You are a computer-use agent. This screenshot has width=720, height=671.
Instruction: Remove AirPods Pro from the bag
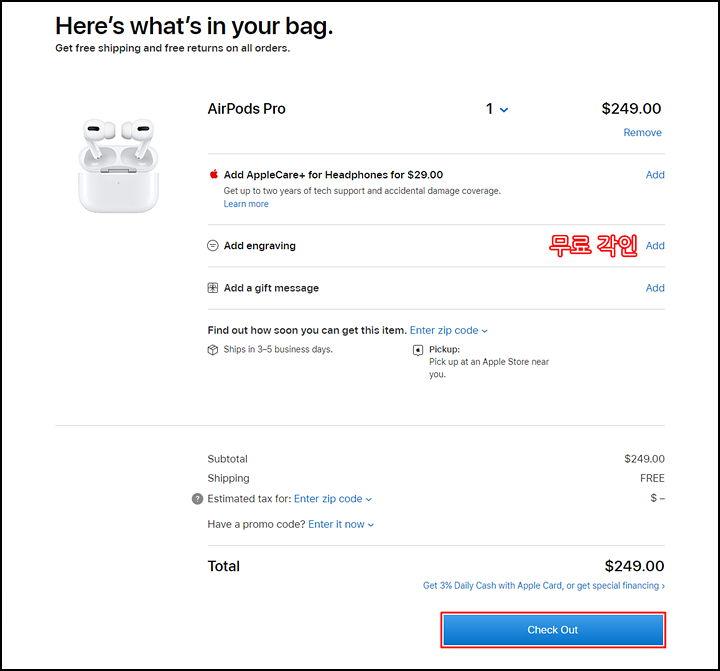click(x=642, y=133)
